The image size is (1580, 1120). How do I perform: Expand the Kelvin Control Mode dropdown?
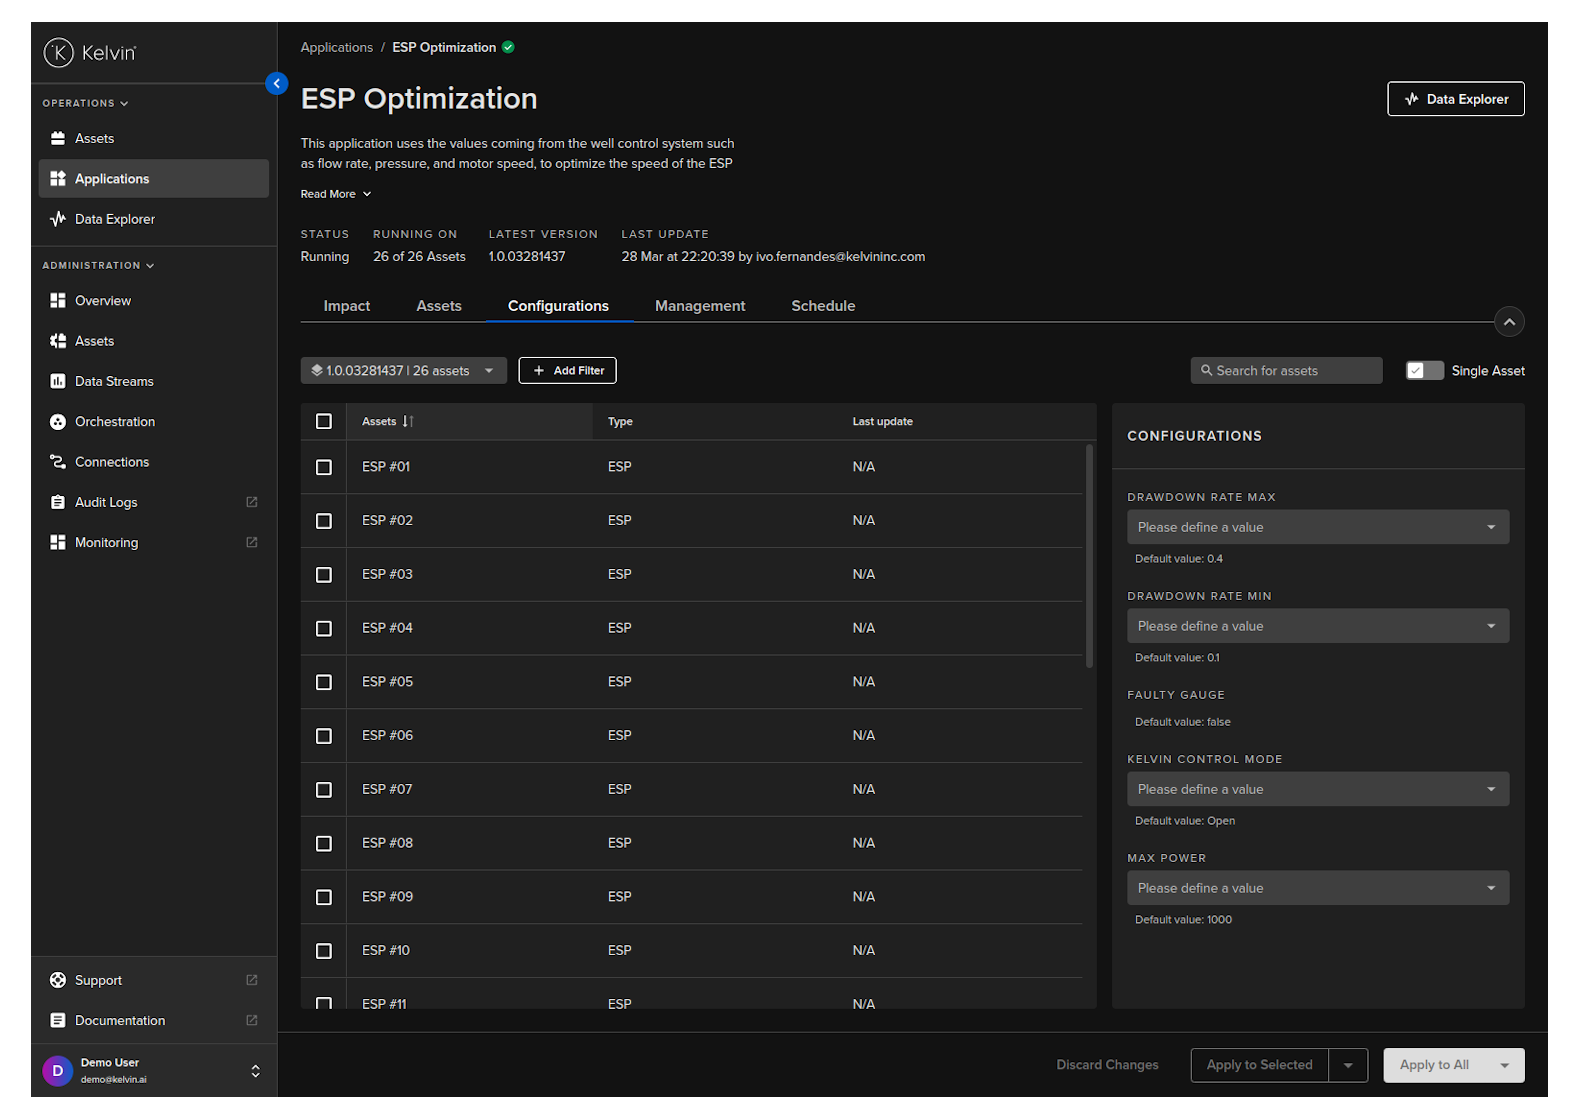point(1317,789)
